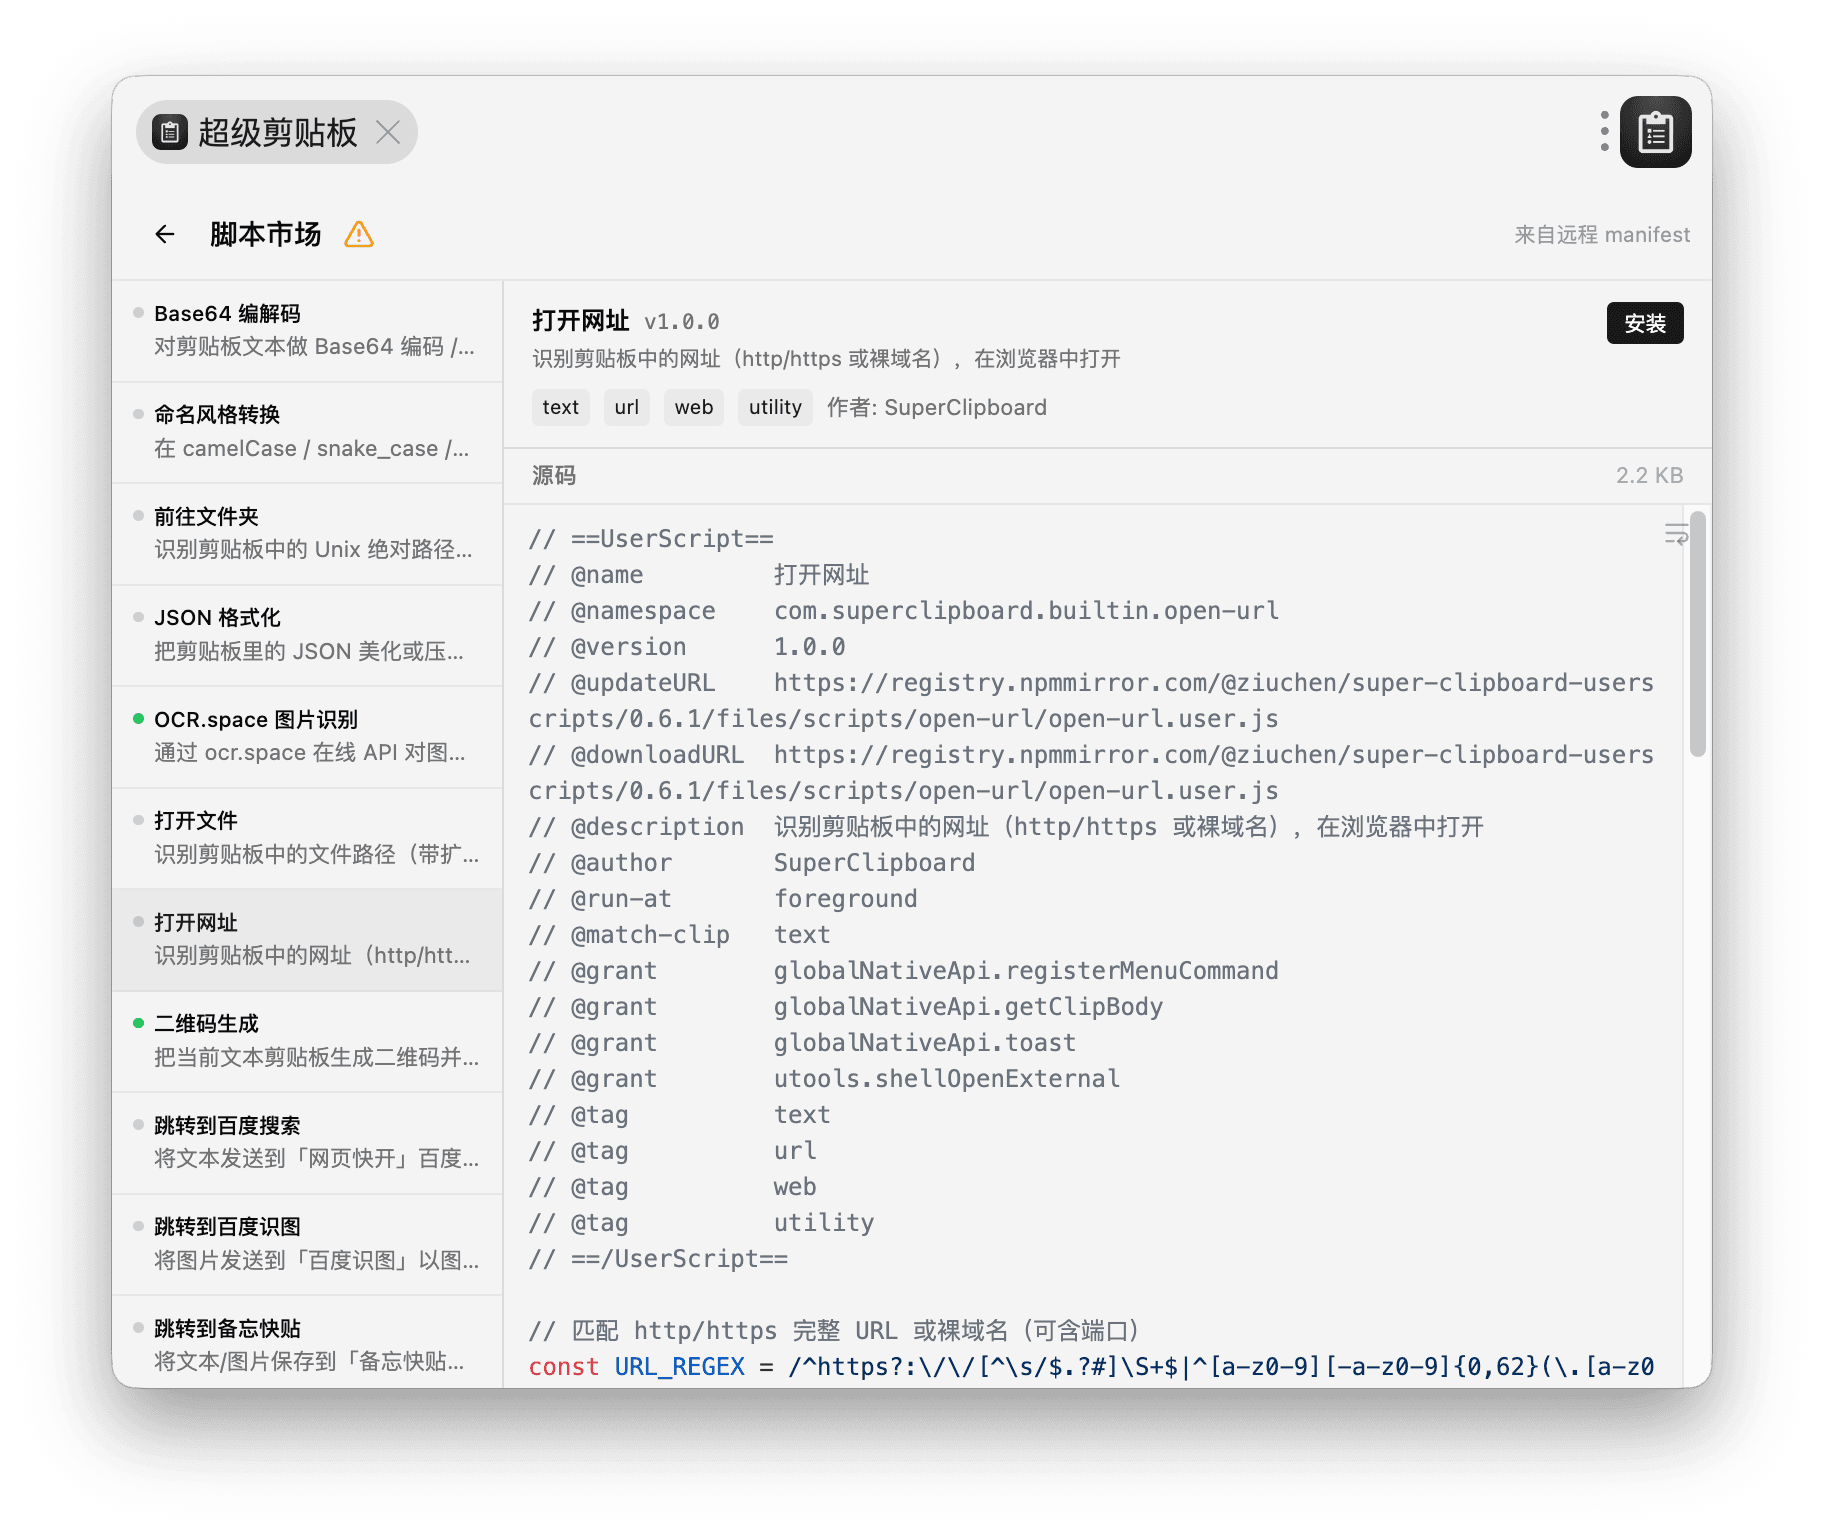This screenshot has height=1536, width=1824.
Task: Click the @updateURL npmmirror link line
Action: click(x=1091, y=701)
